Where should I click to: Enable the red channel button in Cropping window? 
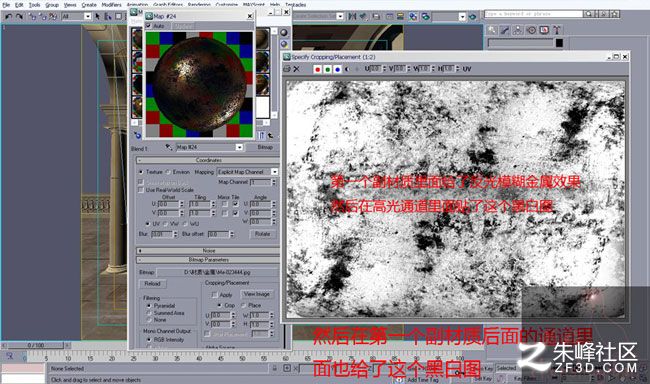click(x=318, y=69)
